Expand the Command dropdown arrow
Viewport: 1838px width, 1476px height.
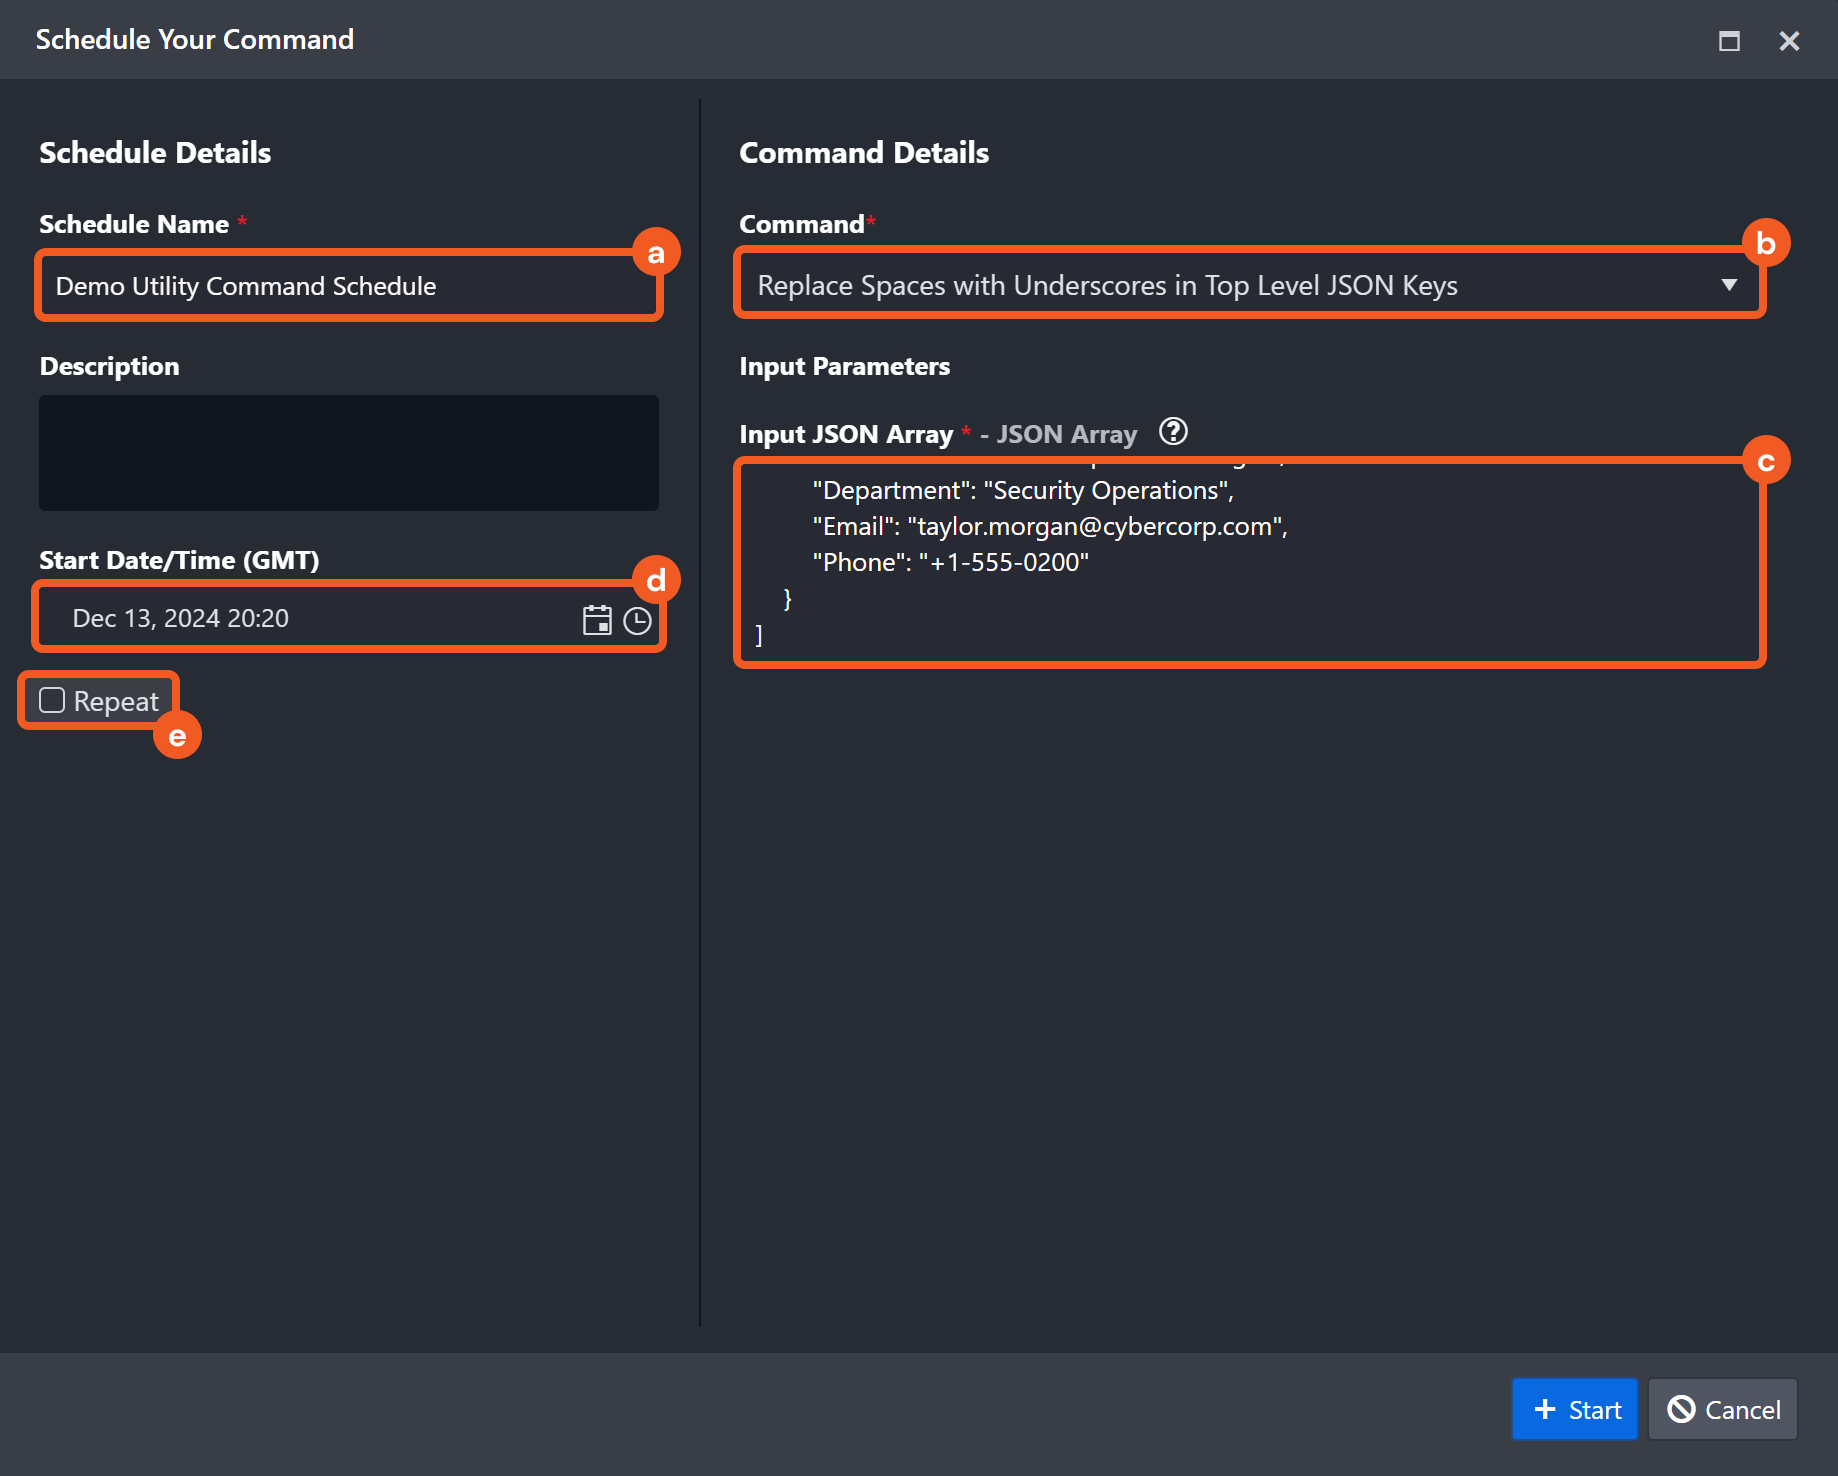point(1728,285)
